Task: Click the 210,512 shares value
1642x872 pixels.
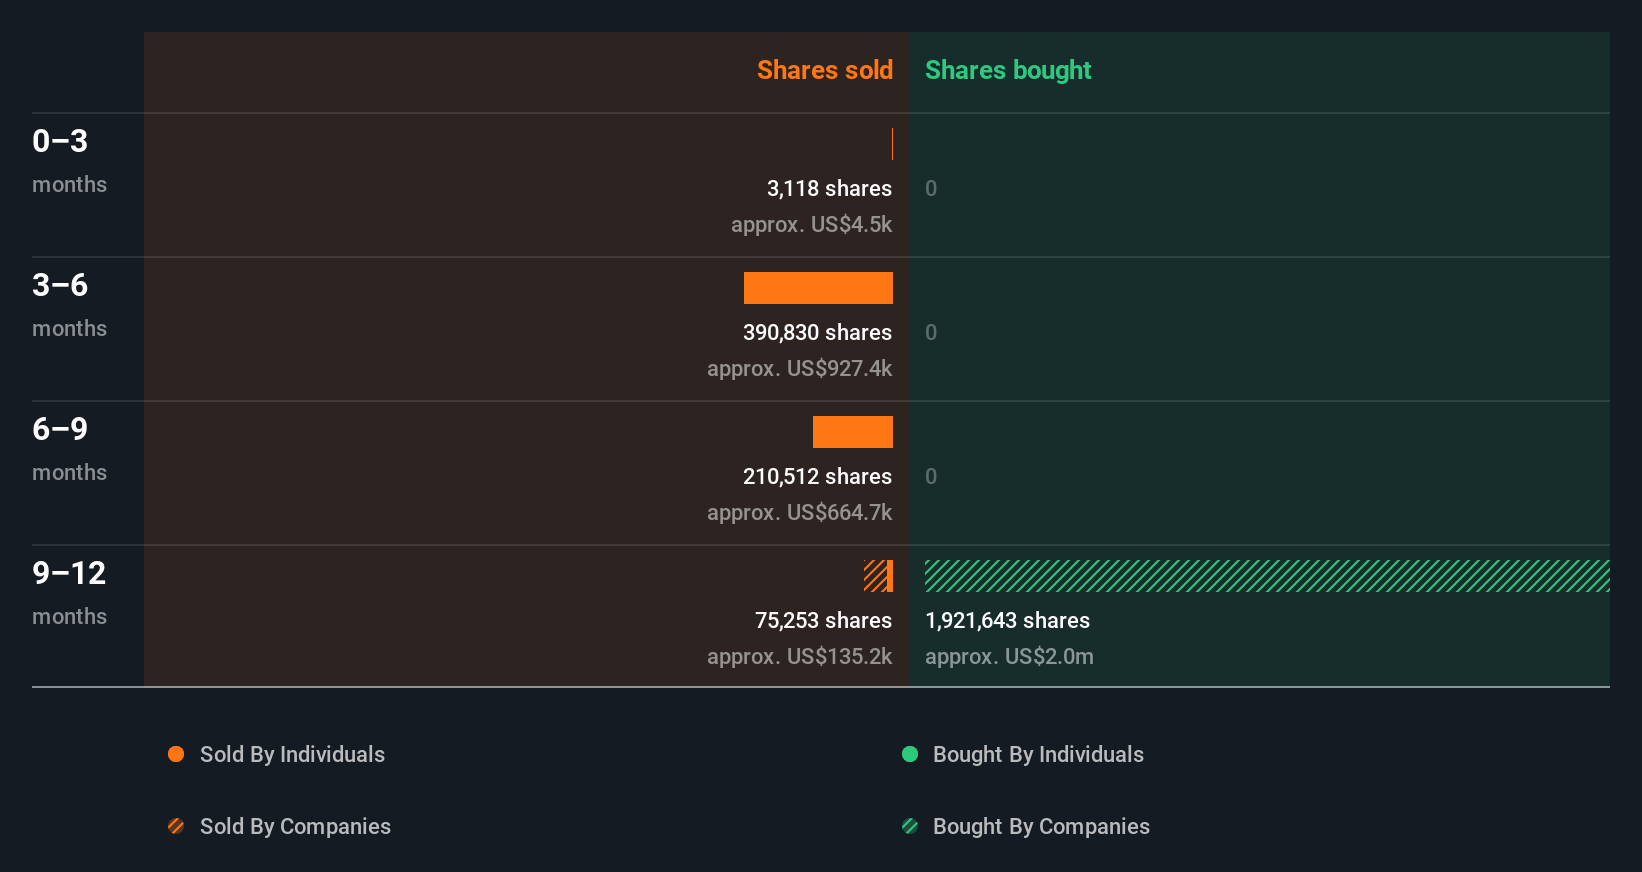Action: tap(817, 476)
